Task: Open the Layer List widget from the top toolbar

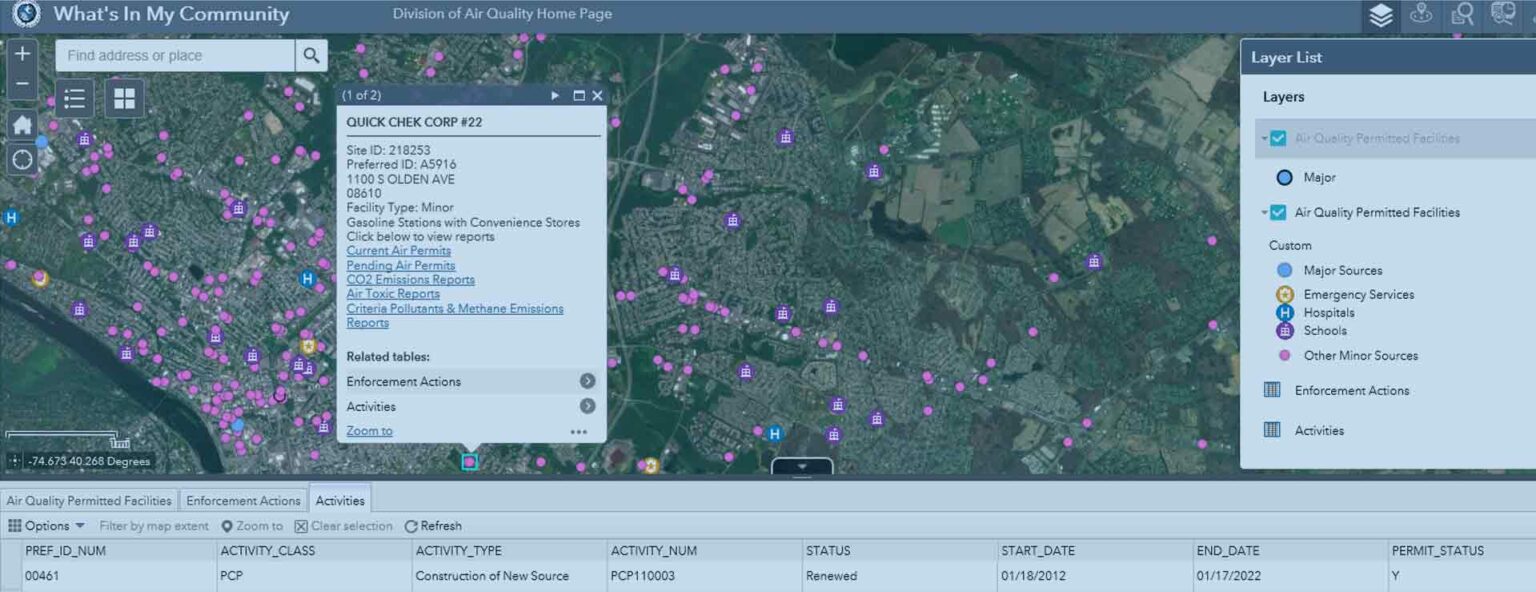Action: [x=1380, y=15]
